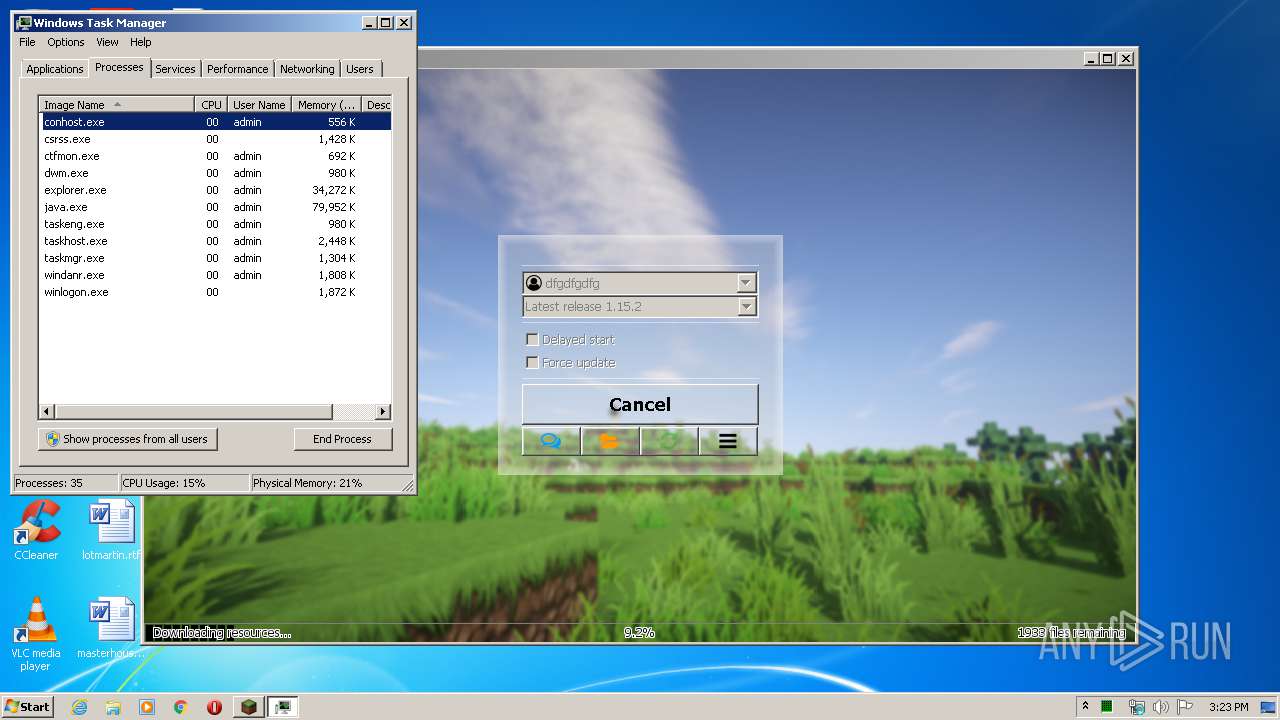Sort by User Name column header

coord(259,104)
